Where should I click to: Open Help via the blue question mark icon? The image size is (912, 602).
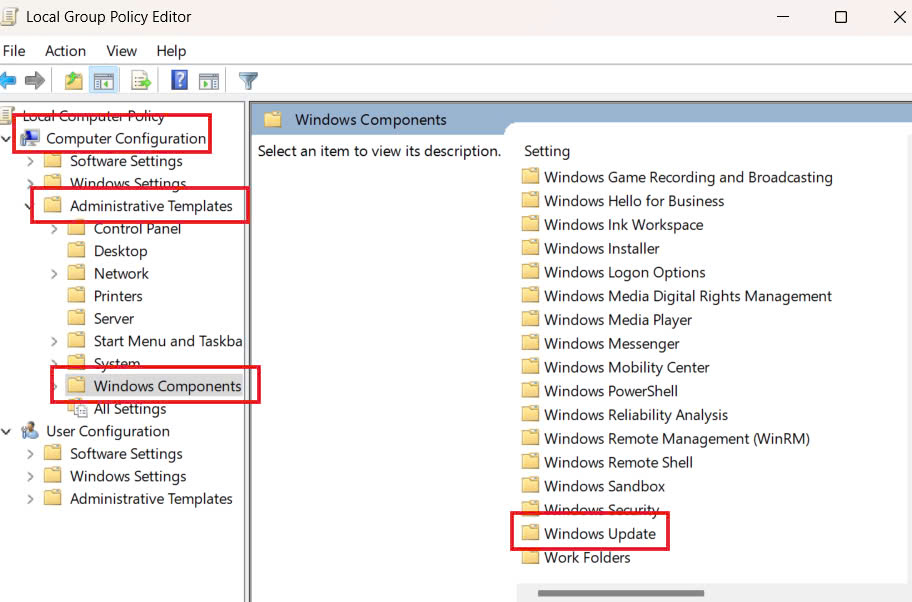pyautogui.click(x=180, y=81)
